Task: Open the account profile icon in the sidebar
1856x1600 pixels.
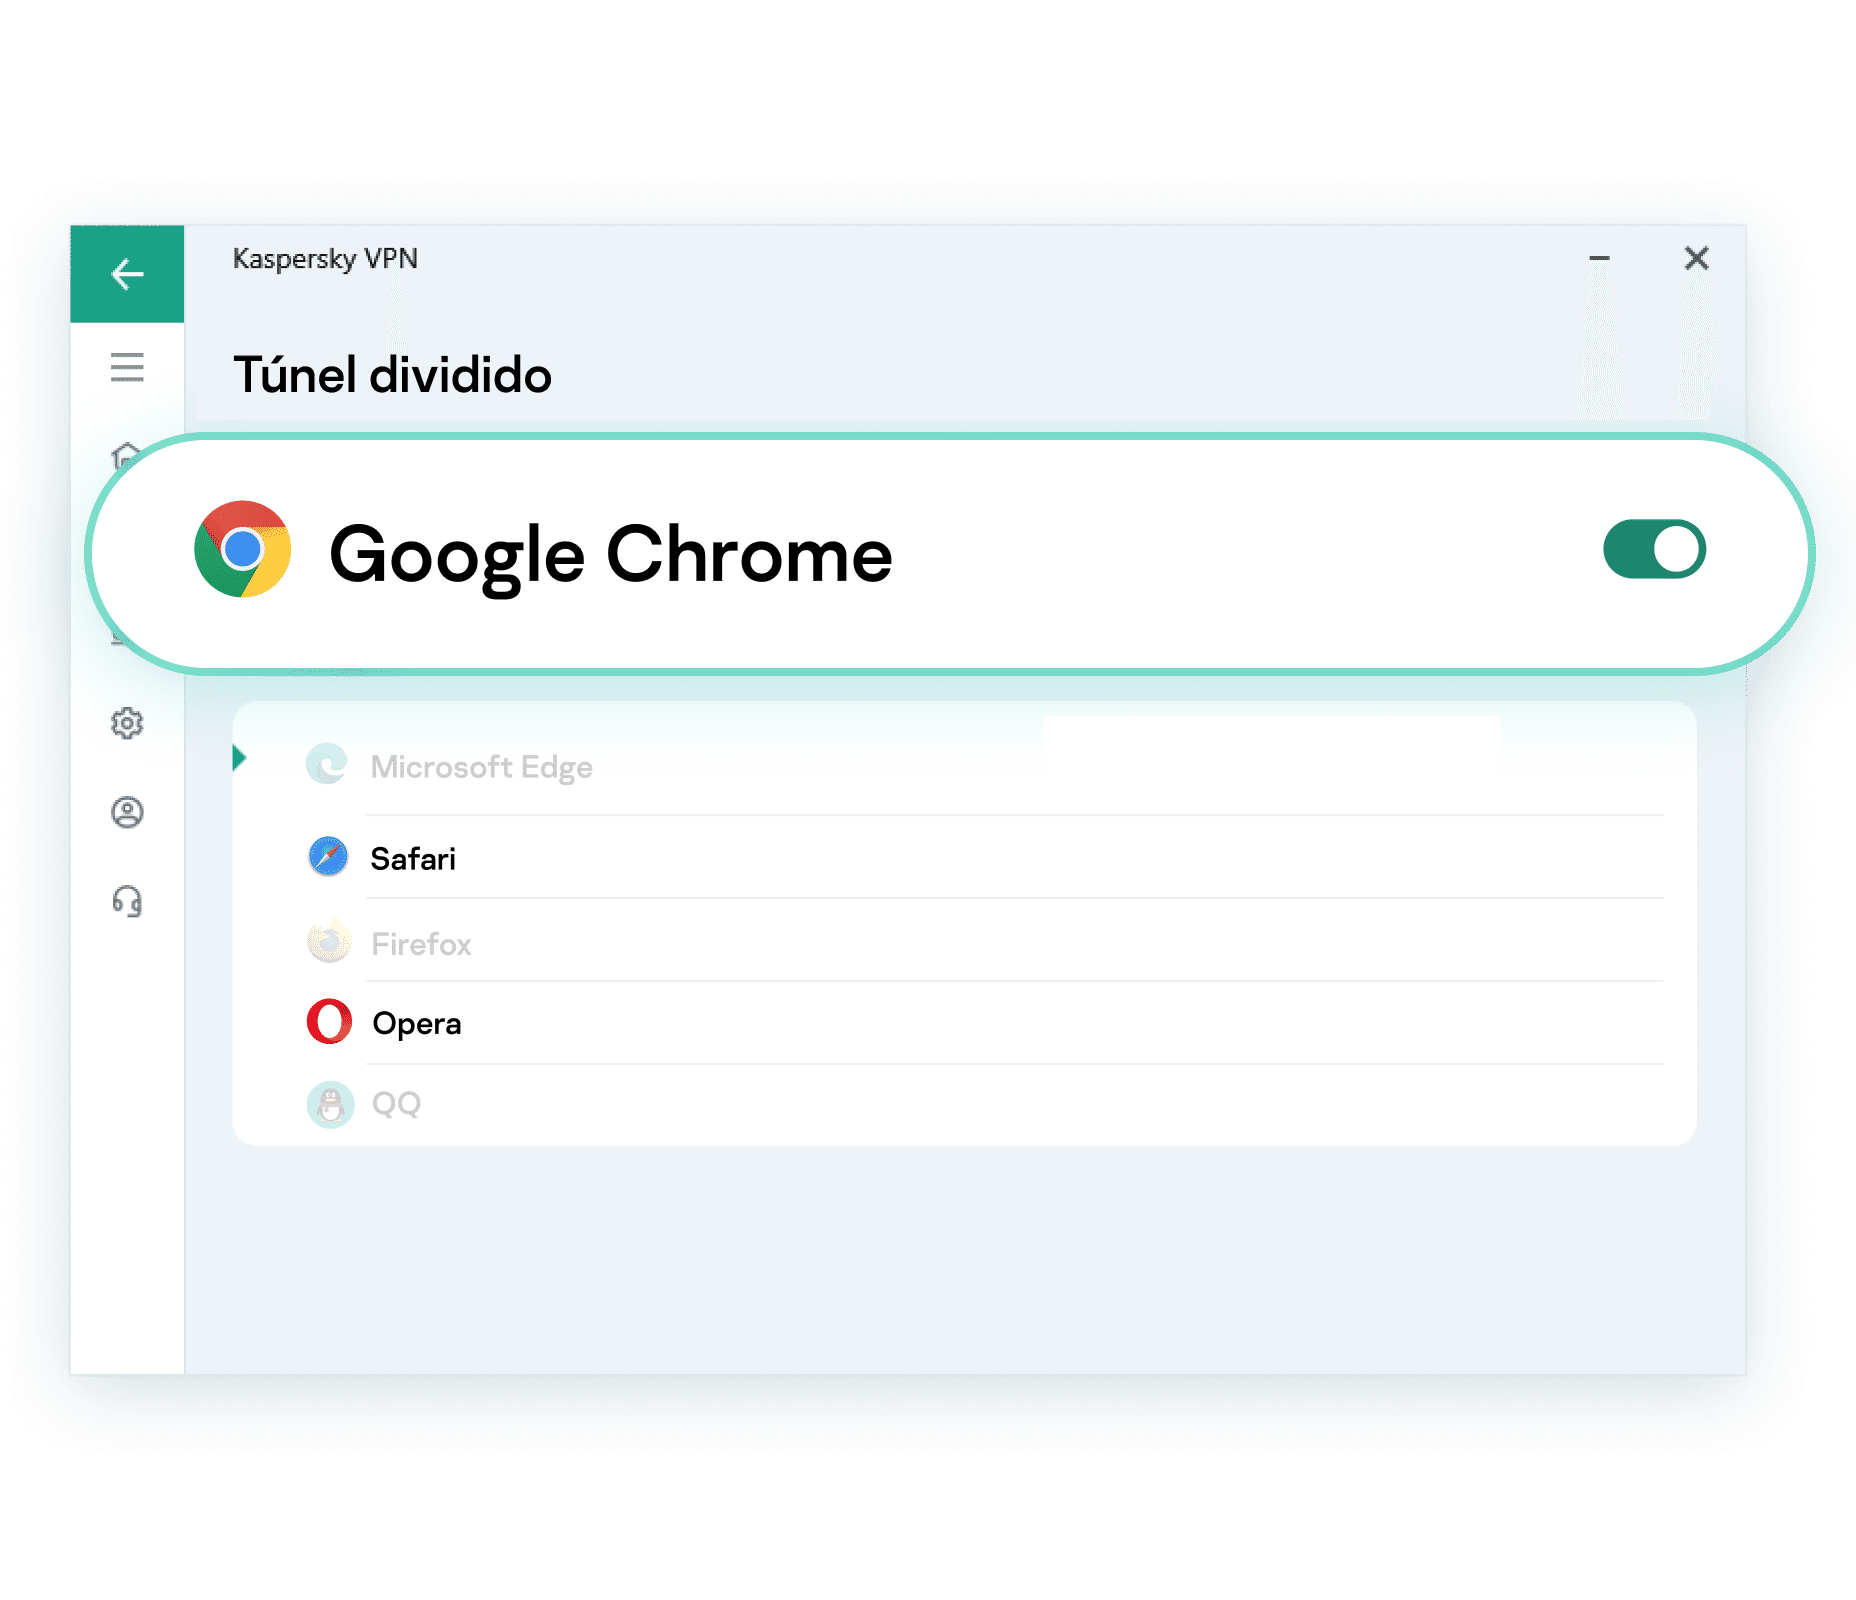Action: [127, 812]
